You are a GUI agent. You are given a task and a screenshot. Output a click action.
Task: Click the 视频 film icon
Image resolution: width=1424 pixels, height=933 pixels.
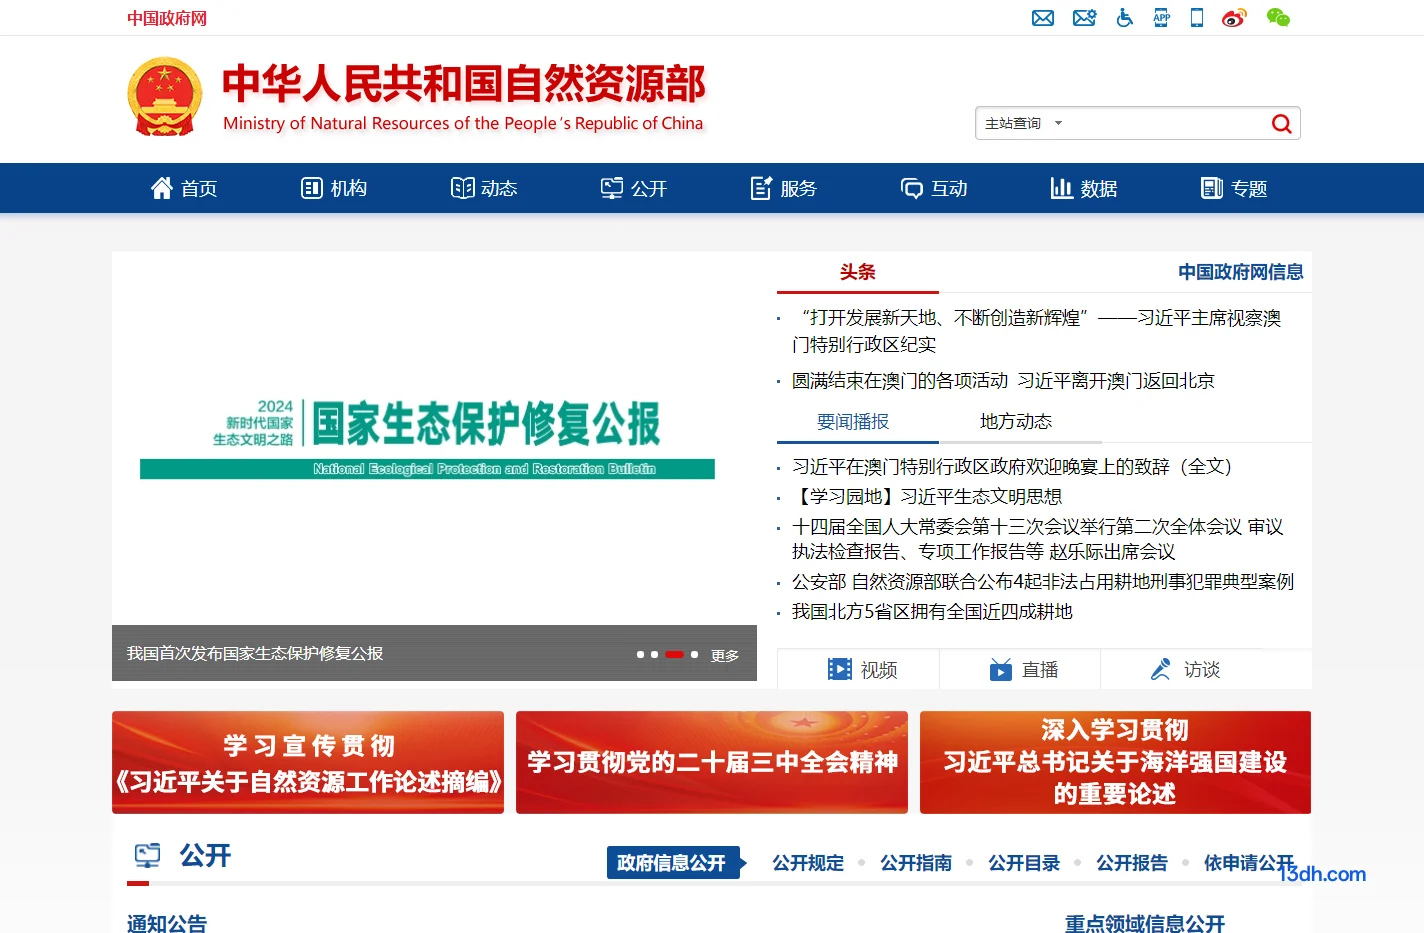click(x=840, y=669)
